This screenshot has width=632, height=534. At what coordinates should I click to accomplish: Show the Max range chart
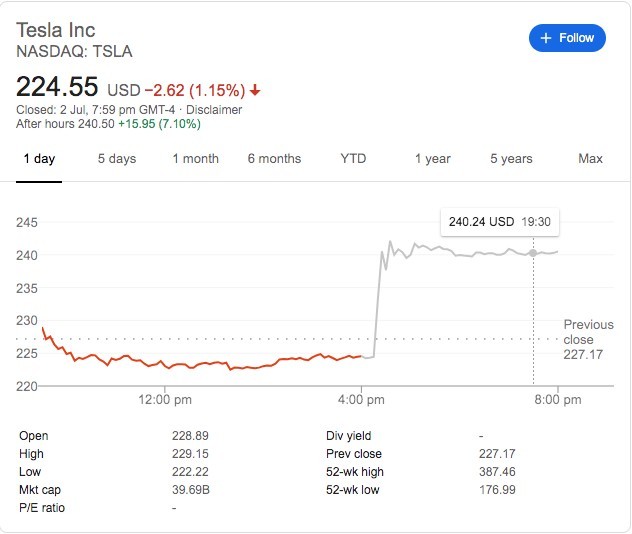point(590,159)
